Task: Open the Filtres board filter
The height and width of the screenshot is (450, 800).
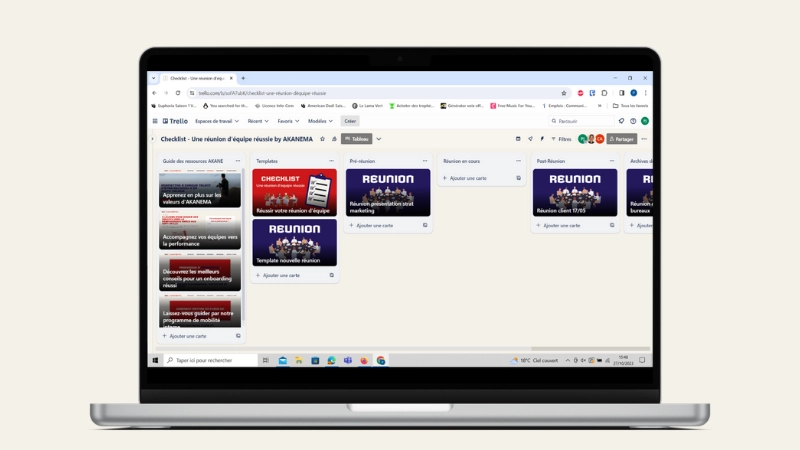Action: click(x=561, y=139)
